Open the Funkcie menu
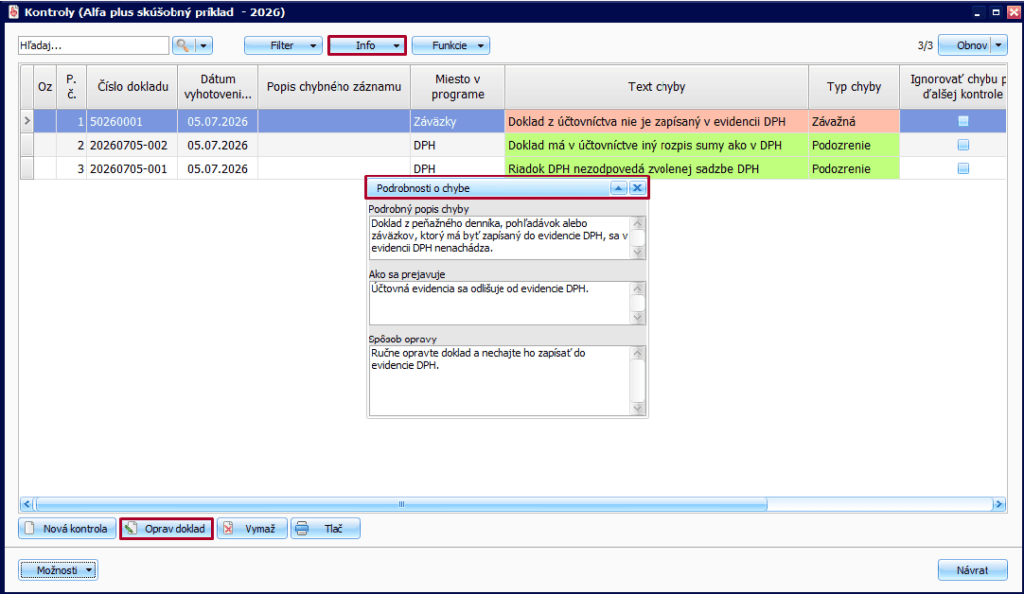This screenshot has height=594, width=1024. click(451, 46)
